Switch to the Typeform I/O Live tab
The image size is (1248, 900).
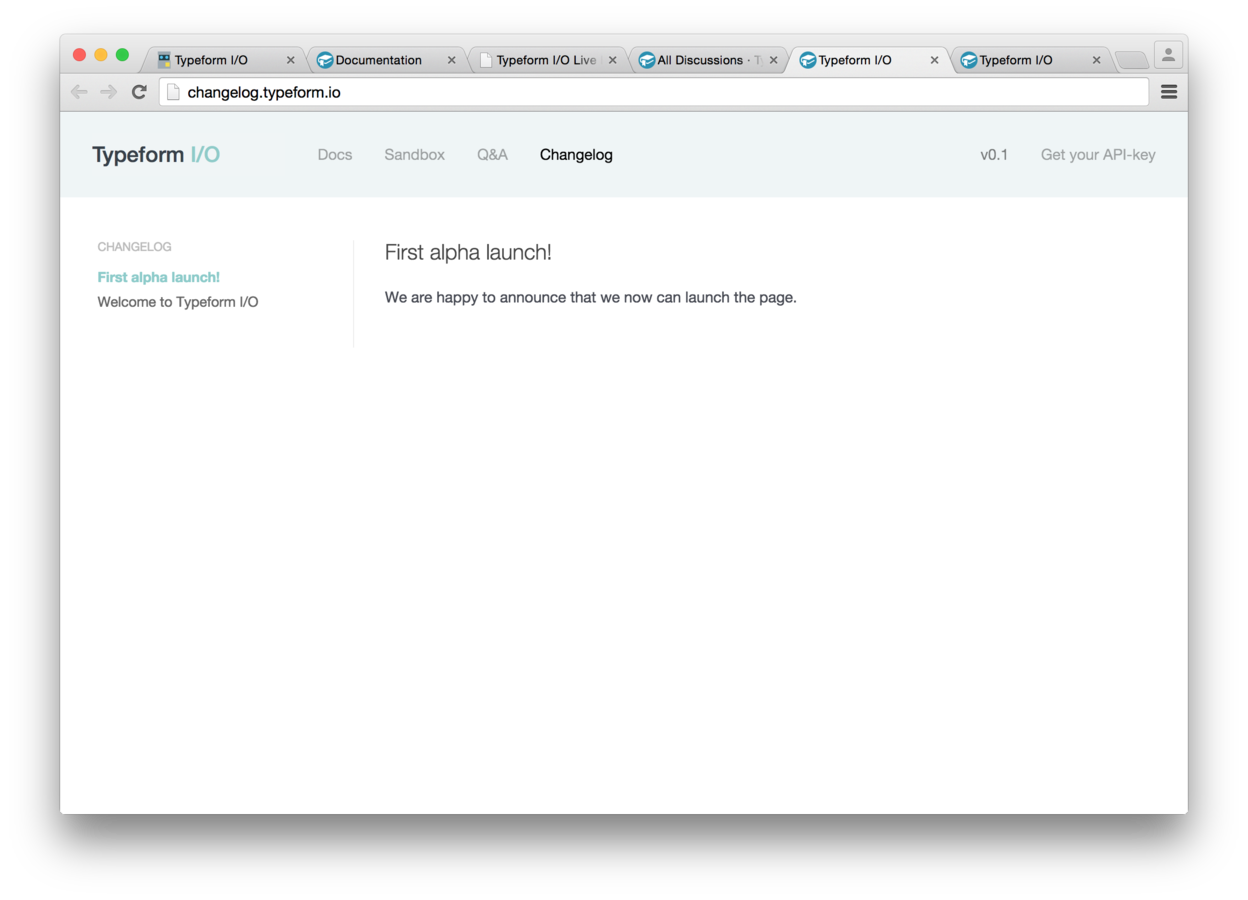547,60
